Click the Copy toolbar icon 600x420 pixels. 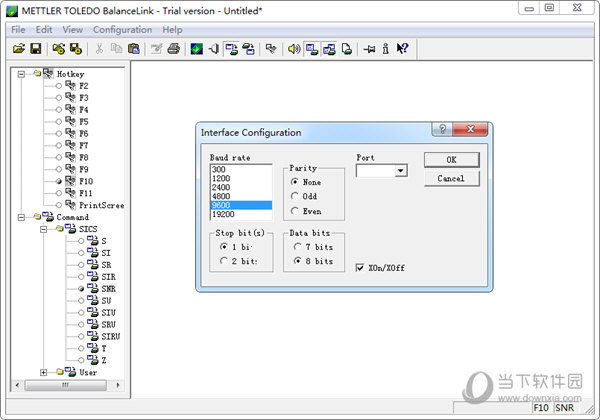[x=116, y=49]
